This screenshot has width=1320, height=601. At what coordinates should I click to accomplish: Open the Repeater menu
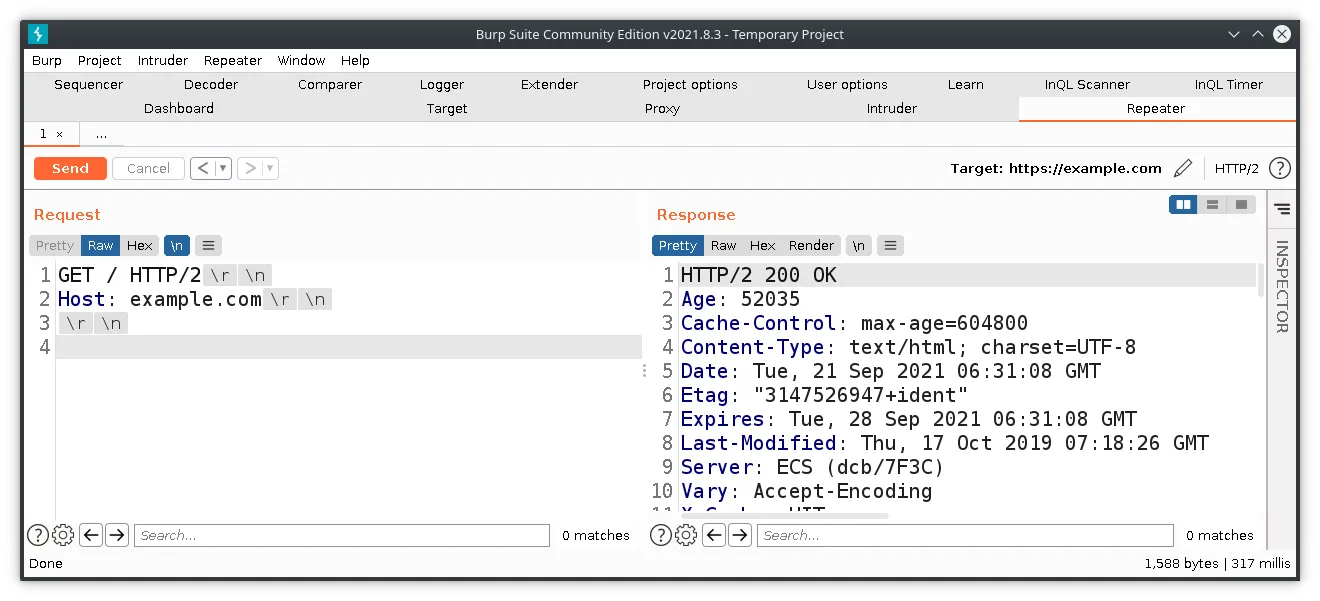pos(233,60)
